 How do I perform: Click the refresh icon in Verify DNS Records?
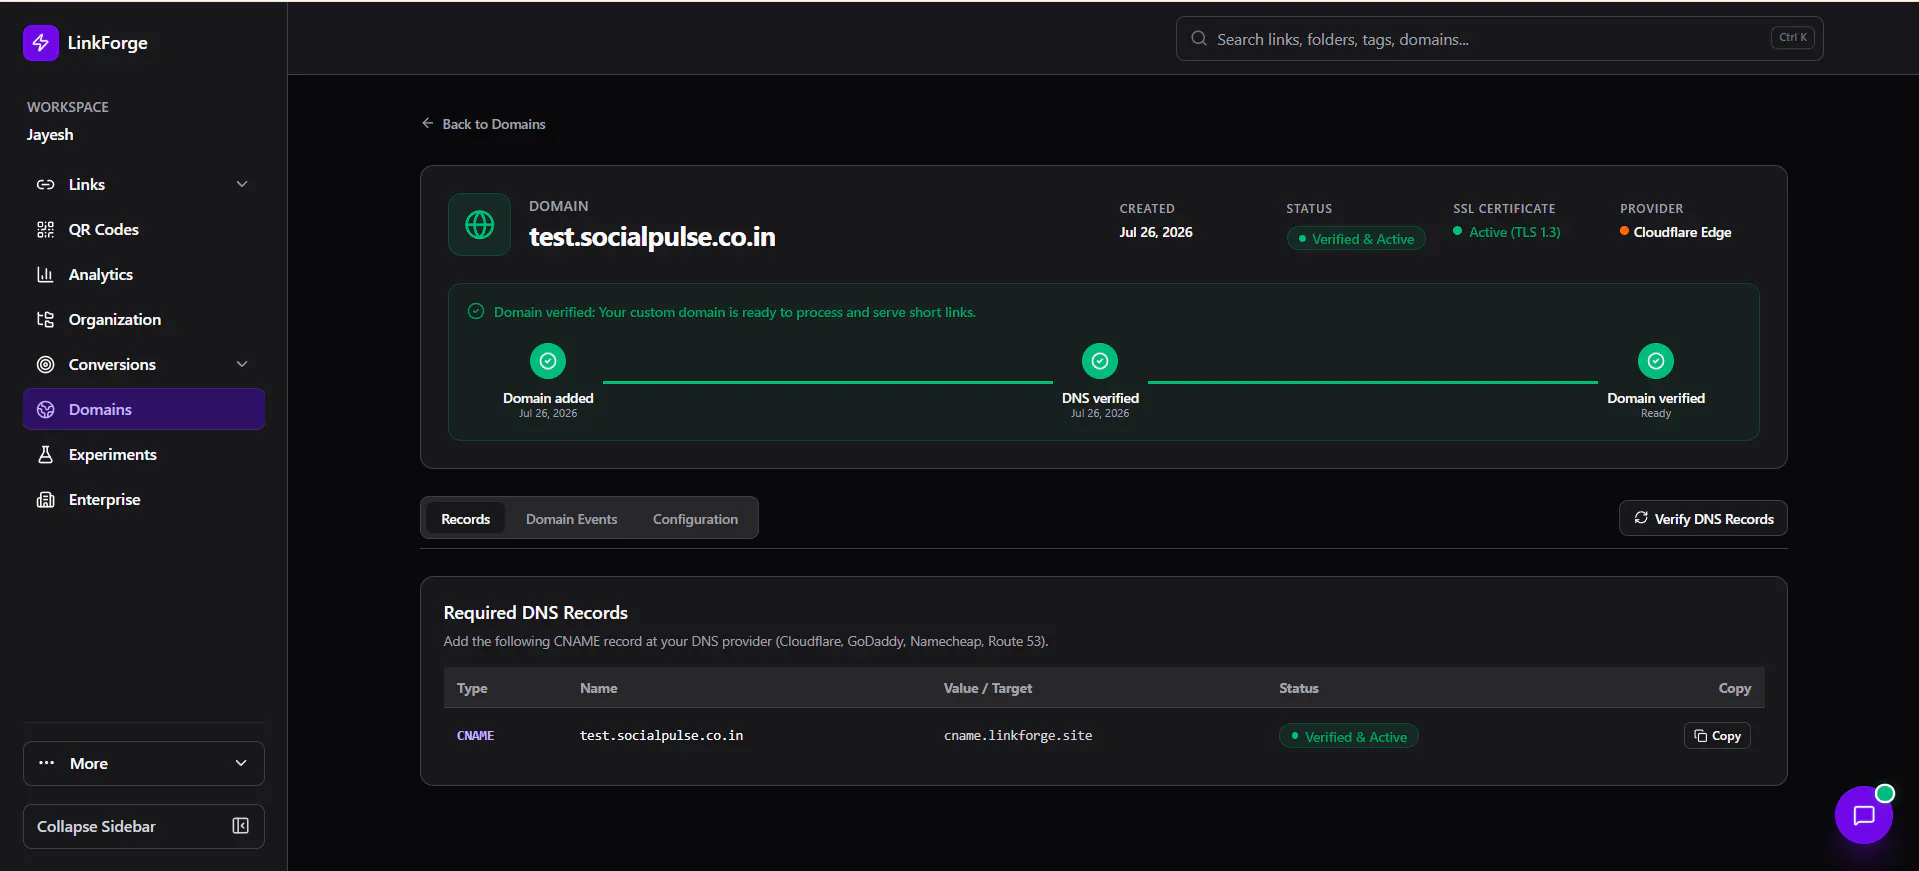[x=1641, y=518]
